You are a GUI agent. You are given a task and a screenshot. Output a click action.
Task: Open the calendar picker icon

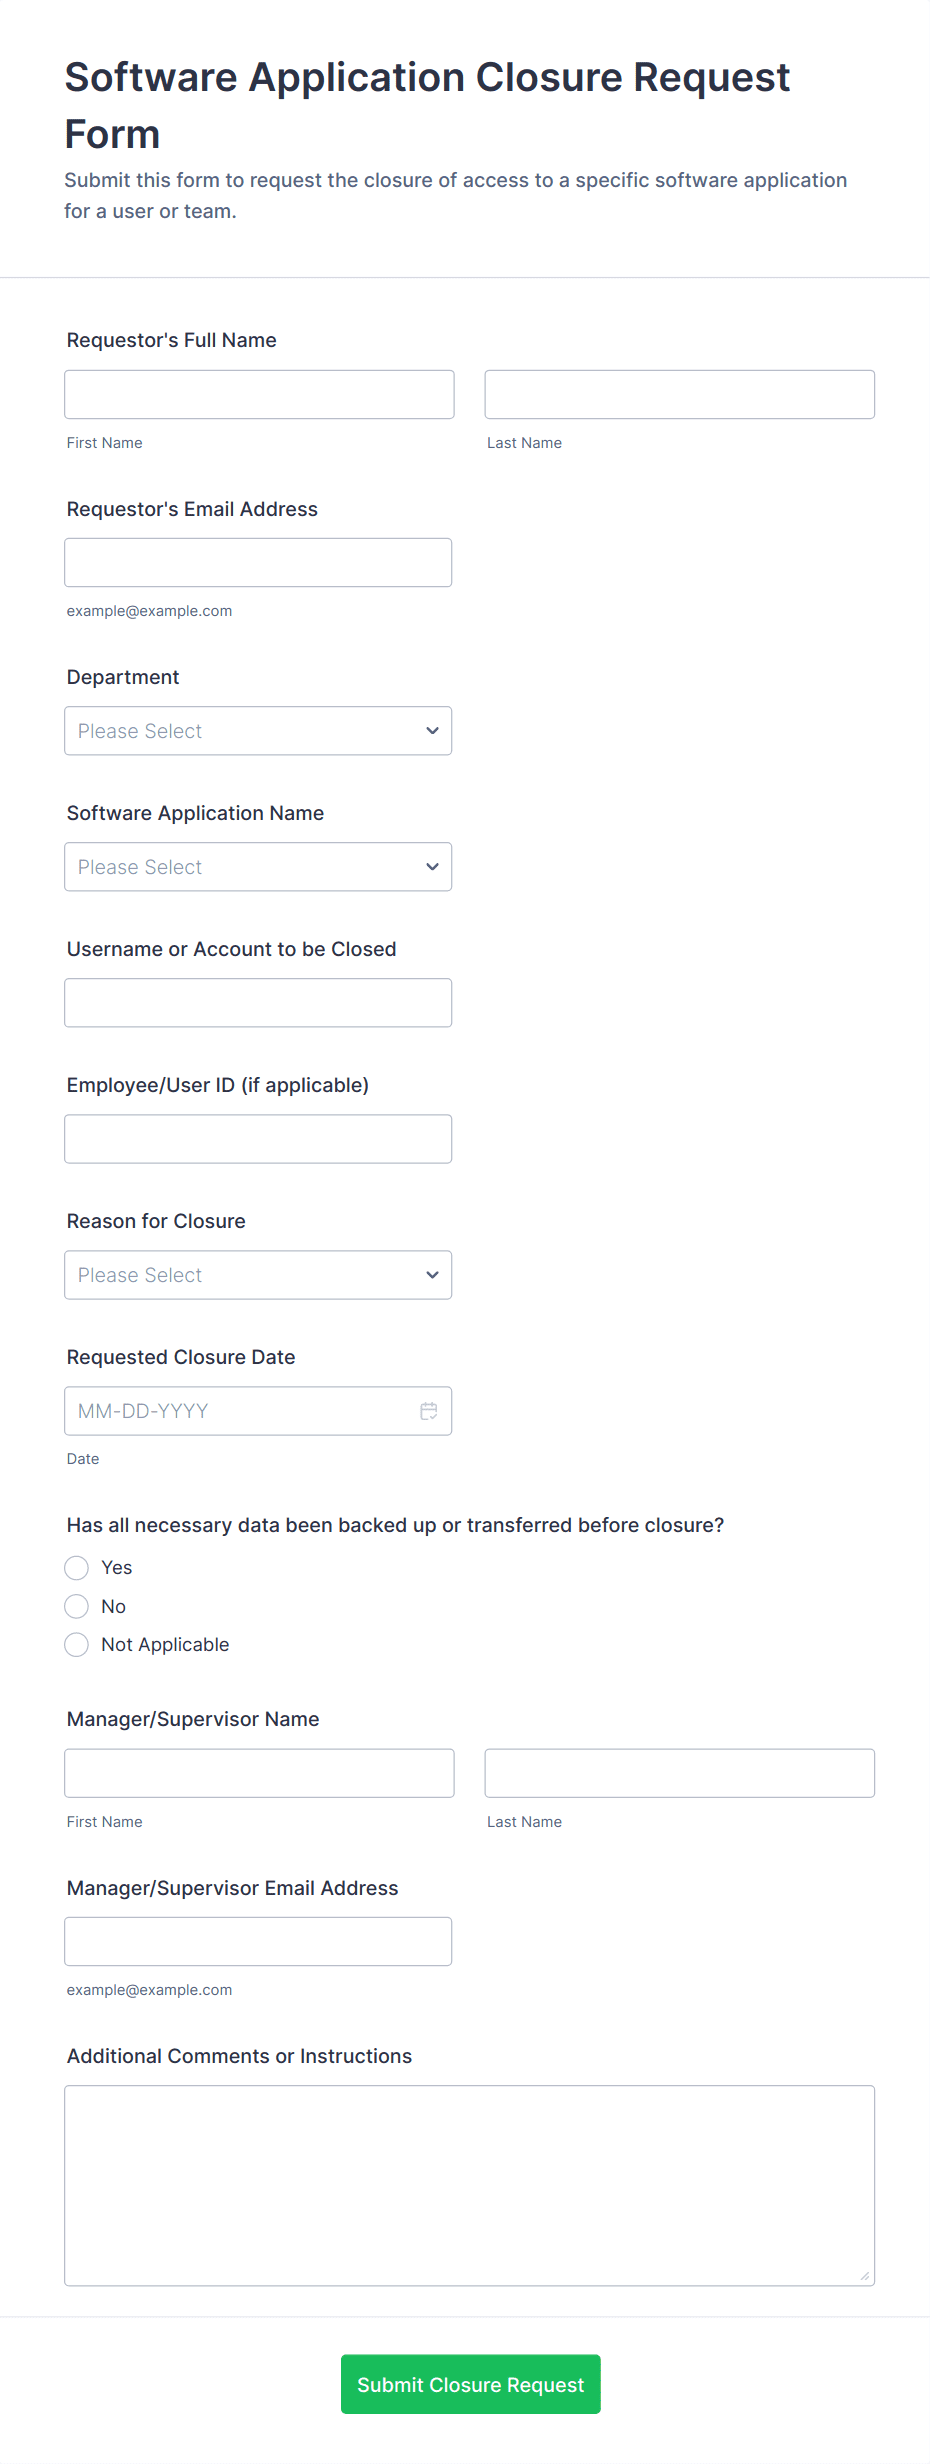pos(429,1411)
